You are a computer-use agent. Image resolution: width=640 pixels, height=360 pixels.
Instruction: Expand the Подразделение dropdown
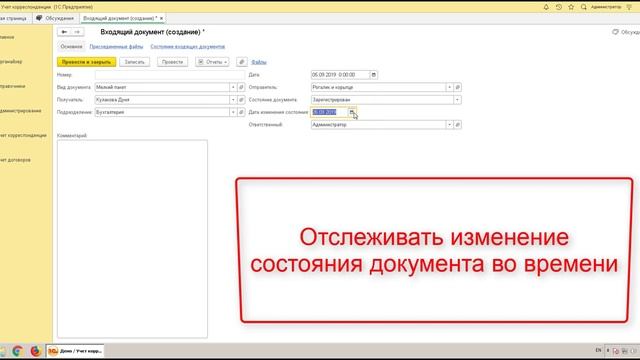pyautogui.click(x=233, y=112)
